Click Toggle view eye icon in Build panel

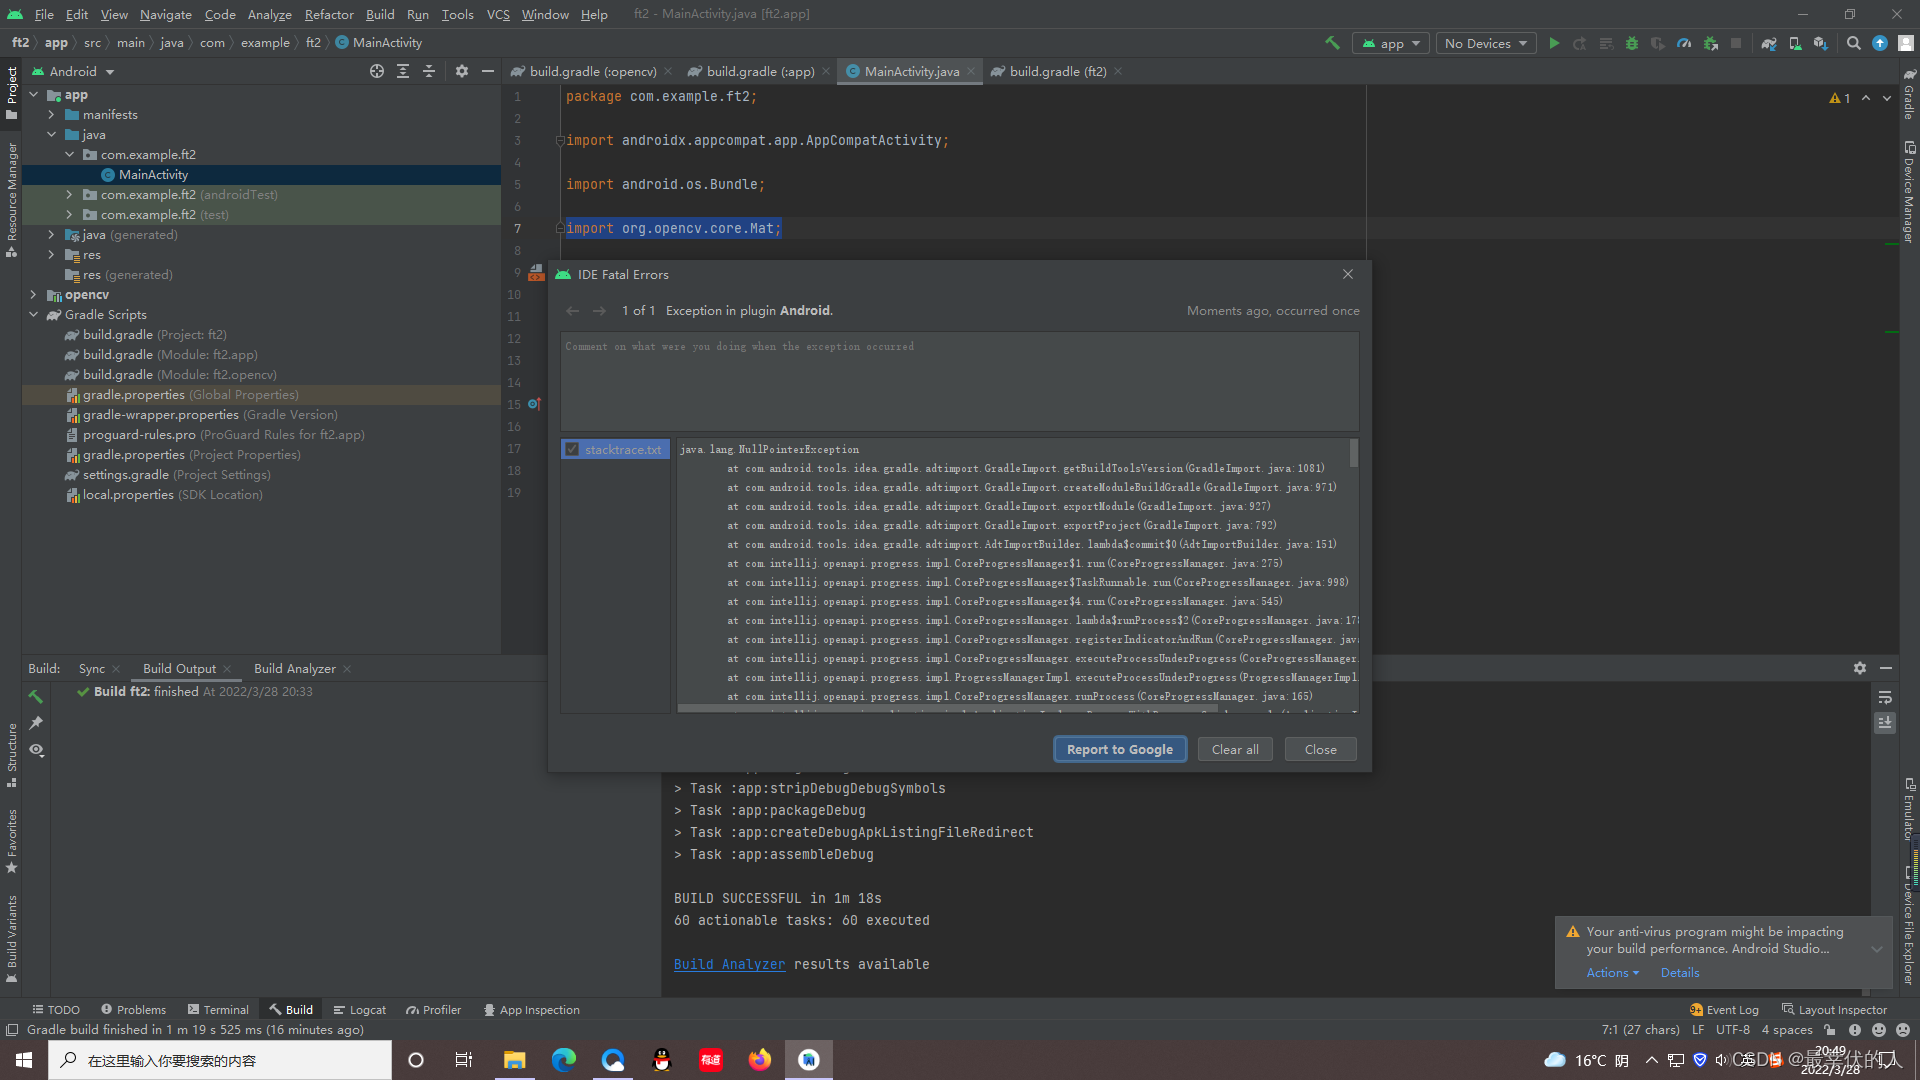click(37, 750)
